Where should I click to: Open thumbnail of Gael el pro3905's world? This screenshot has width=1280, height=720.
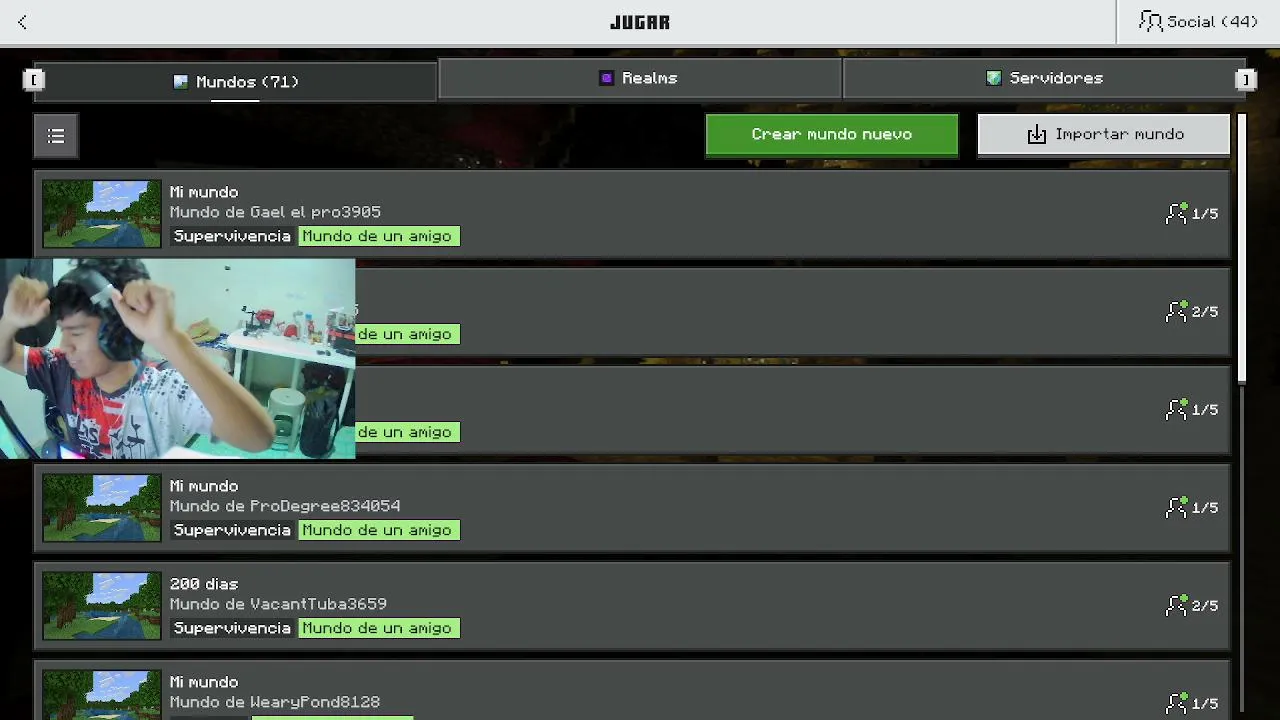[101, 213]
